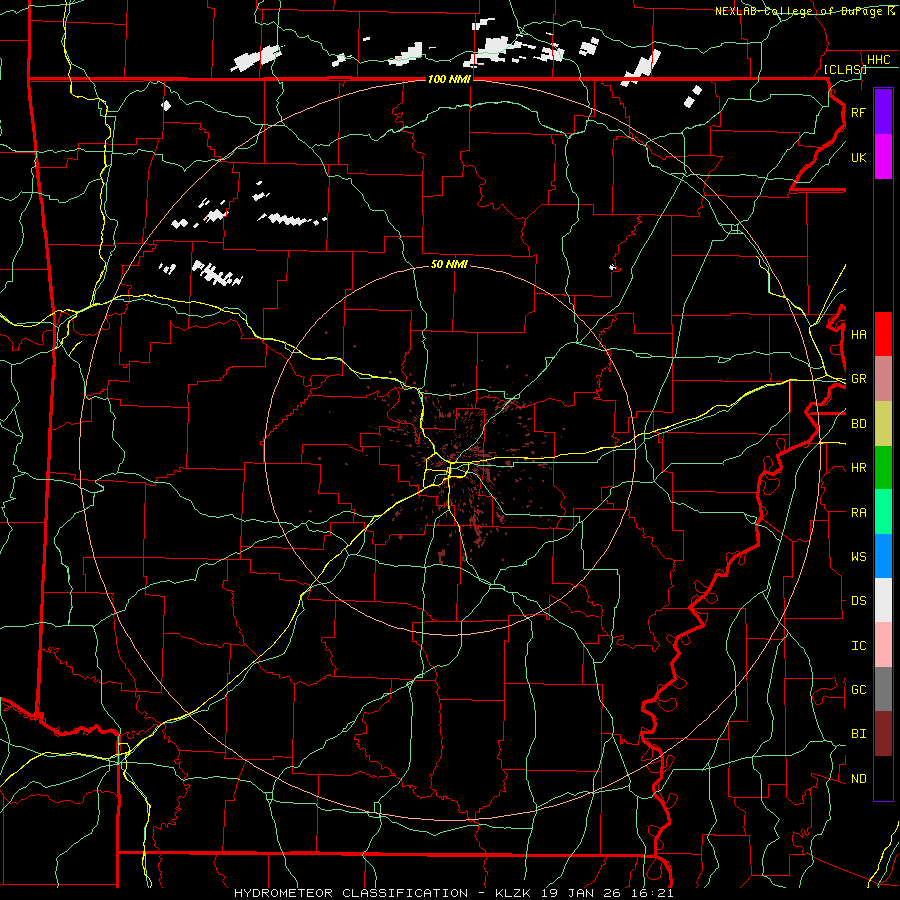Click the 'RF' legend label
This screenshot has width=900, height=900.
[858, 112]
